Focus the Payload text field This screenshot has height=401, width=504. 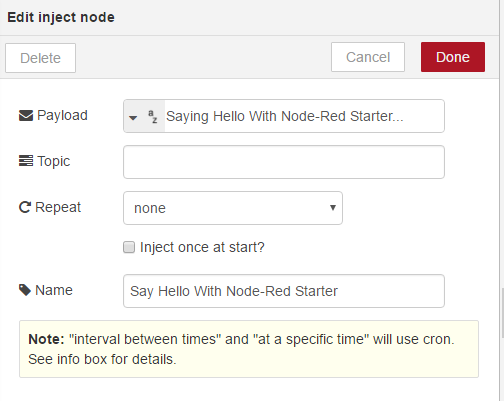(304, 116)
